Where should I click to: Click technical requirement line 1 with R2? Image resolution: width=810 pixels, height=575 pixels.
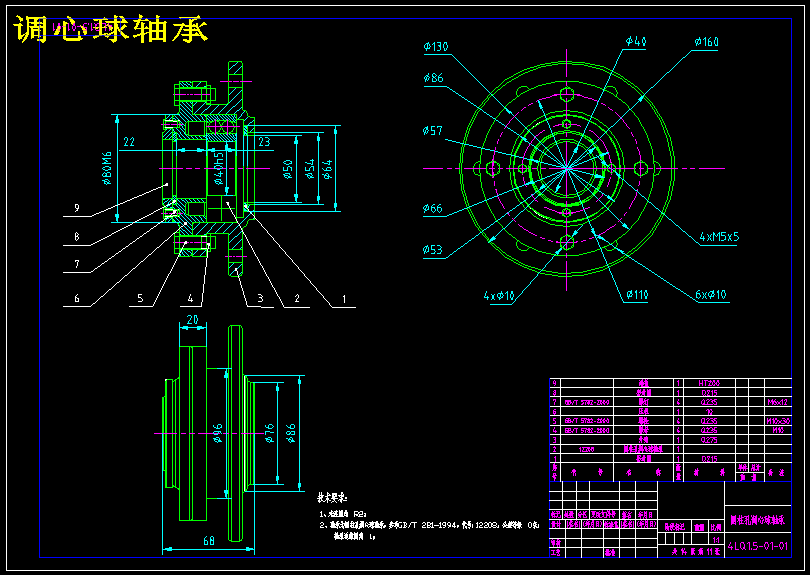coord(343,514)
